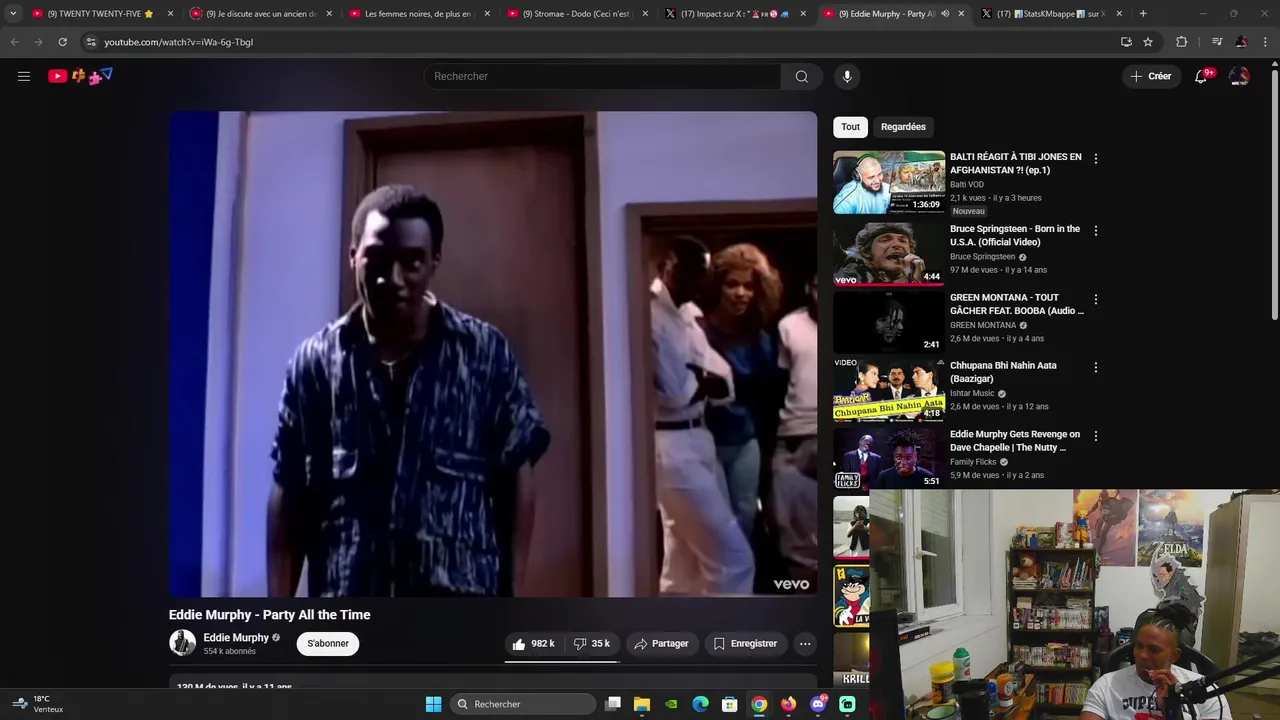1280x720 pixels.
Task: Visit the Ishtar Music channel name
Action: (x=972, y=393)
